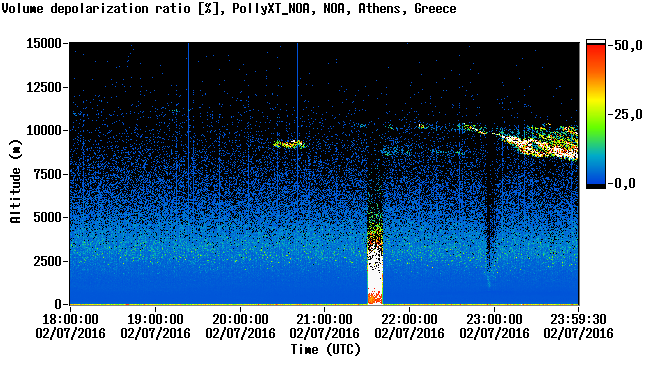The height and width of the screenshot is (389, 665).
Task: Click the Time (UTC) axis title
Action: 325,350
